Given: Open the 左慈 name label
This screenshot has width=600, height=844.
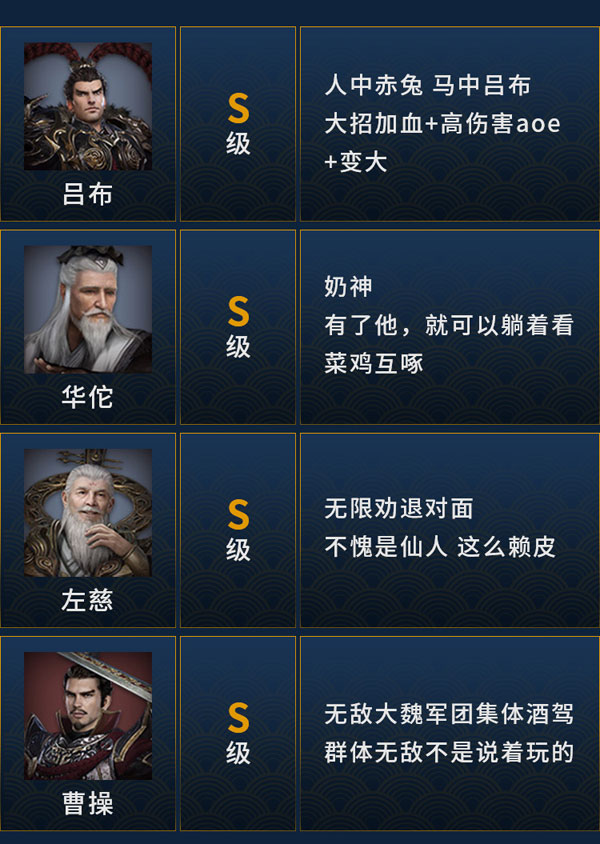Looking at the screenshot, I should pos(88,600).
